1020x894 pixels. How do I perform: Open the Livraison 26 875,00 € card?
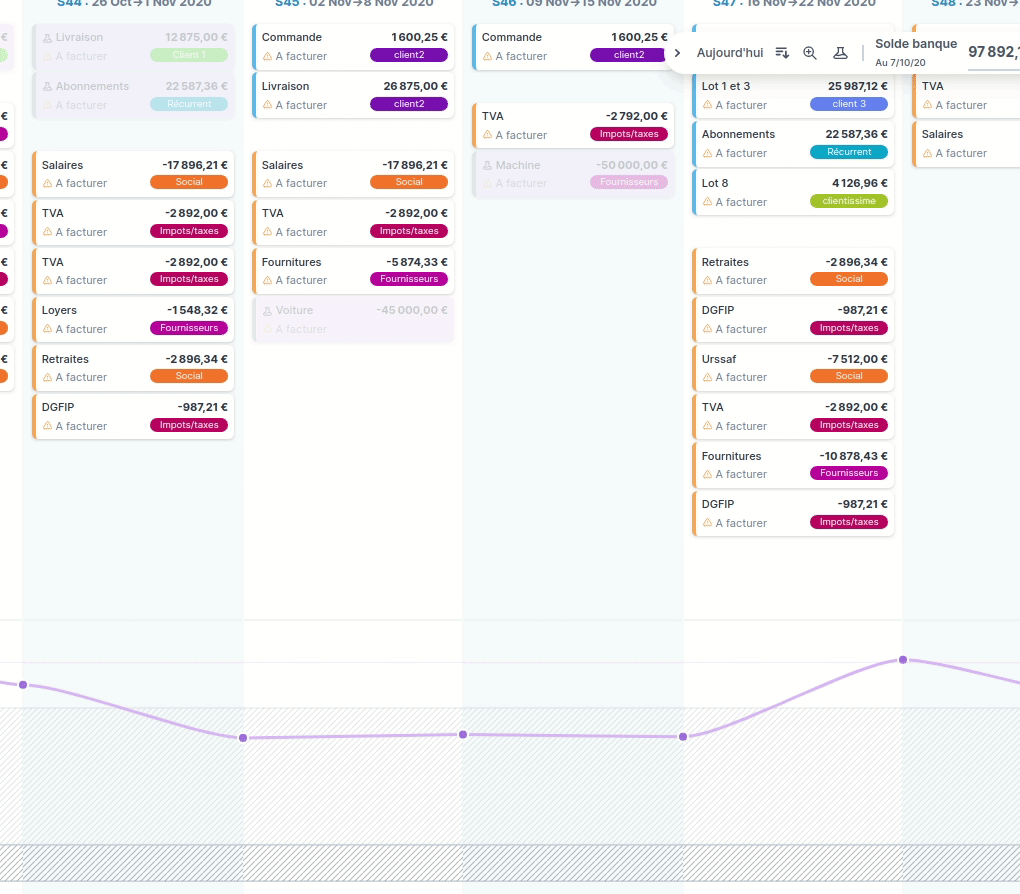point(352,95)
